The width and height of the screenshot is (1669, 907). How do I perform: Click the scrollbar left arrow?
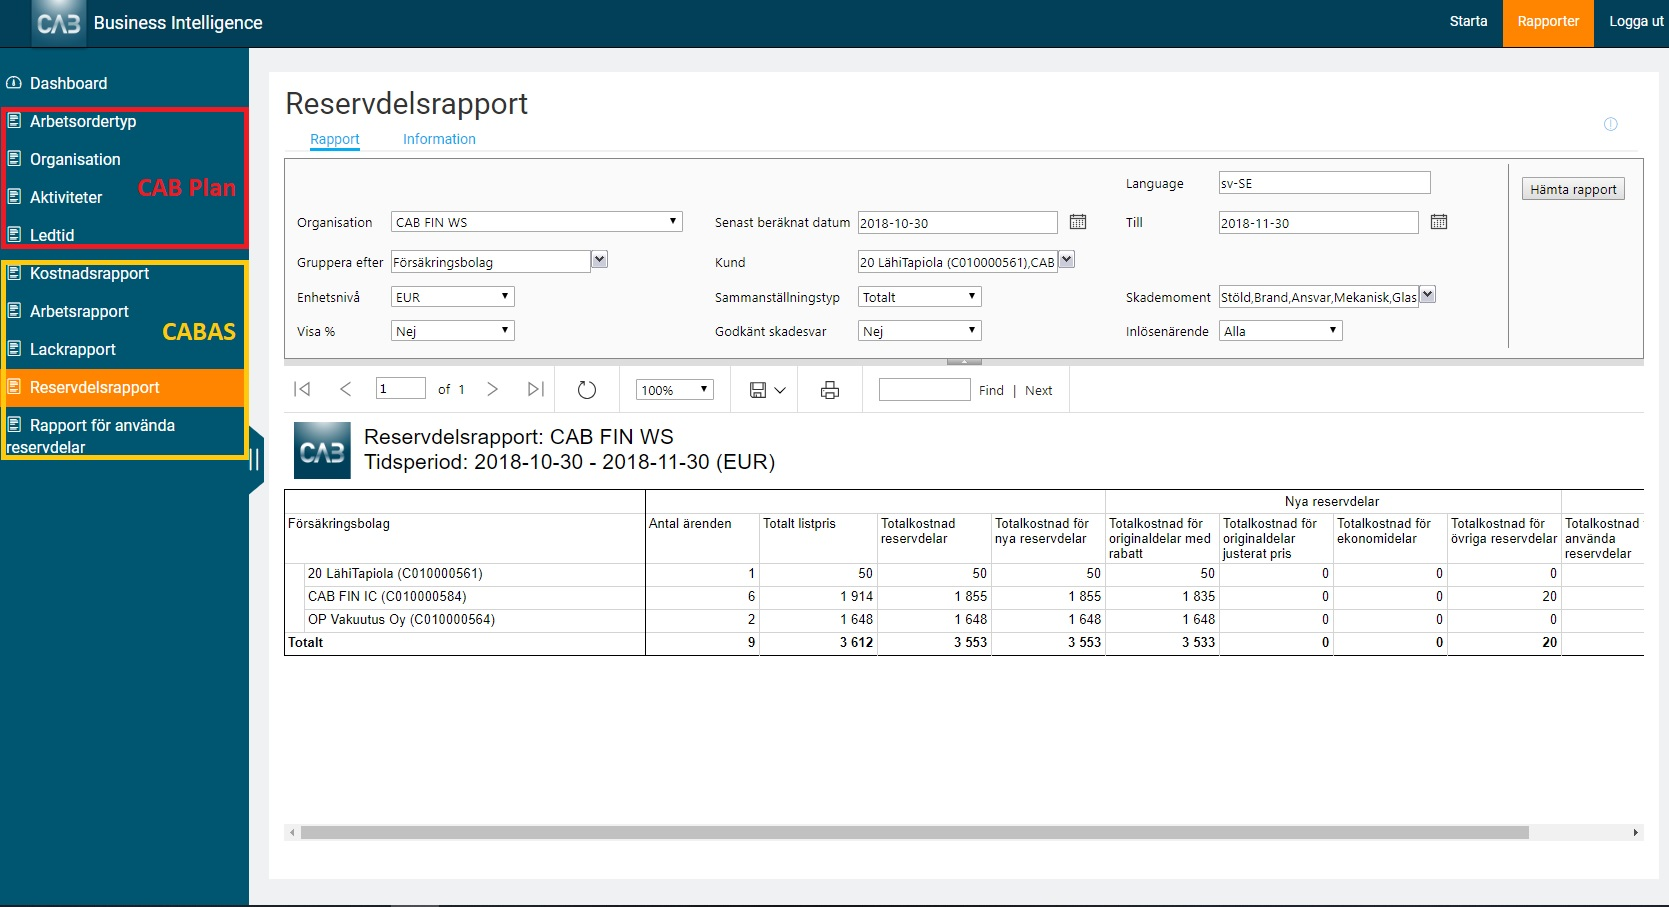click(292, 832)
